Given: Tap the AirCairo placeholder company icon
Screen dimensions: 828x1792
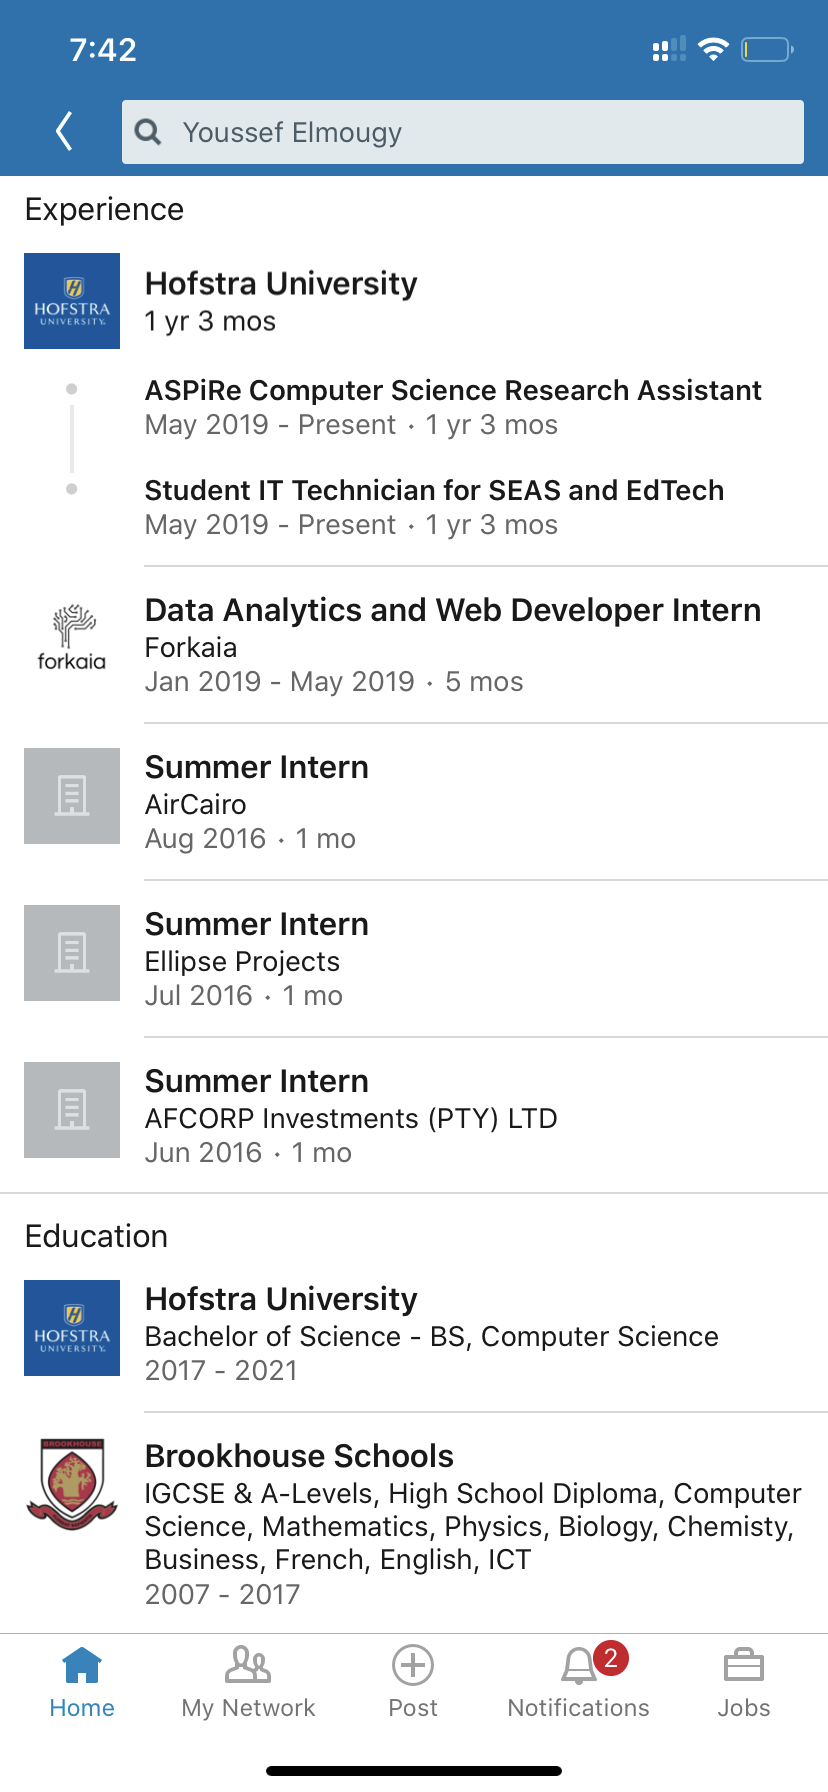Looking at the screenshot, I should point(72,796).
